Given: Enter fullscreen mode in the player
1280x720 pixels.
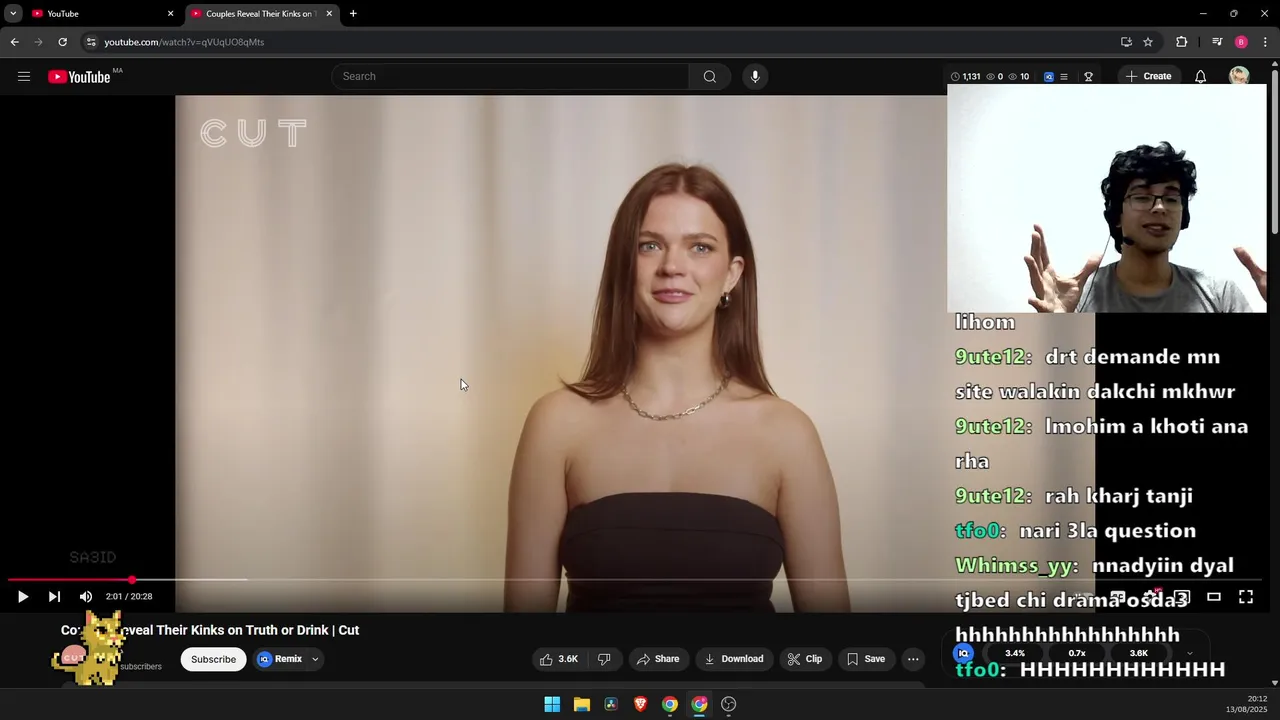Looking at the screenshot, I should click(x=1246, y=596).
